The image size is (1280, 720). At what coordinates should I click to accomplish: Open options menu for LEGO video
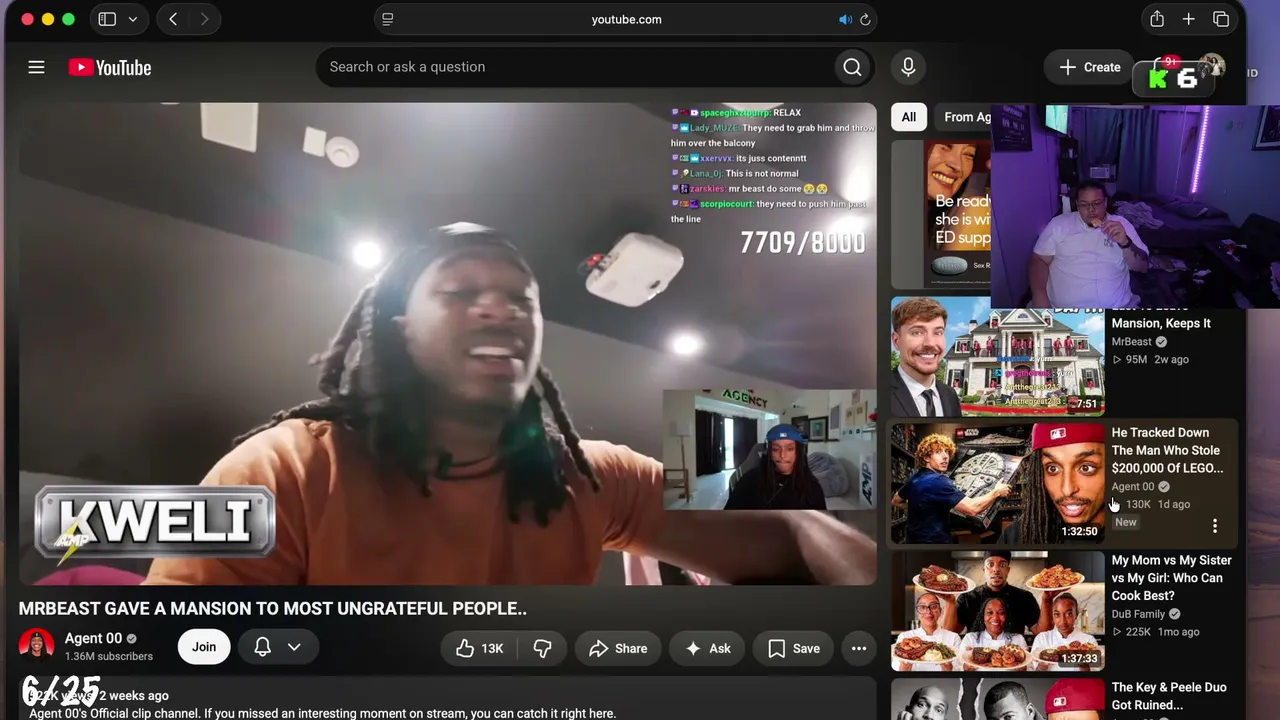(1215, 525)
